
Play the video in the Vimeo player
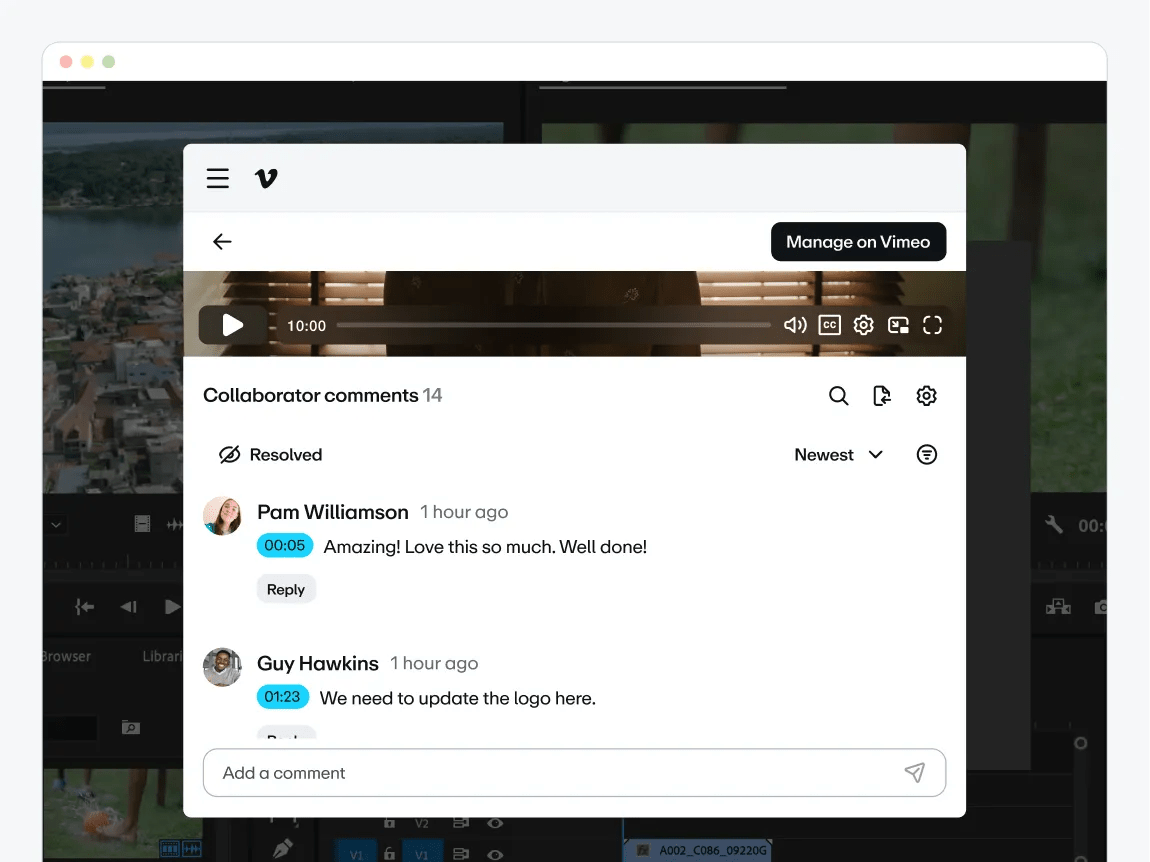232,325
